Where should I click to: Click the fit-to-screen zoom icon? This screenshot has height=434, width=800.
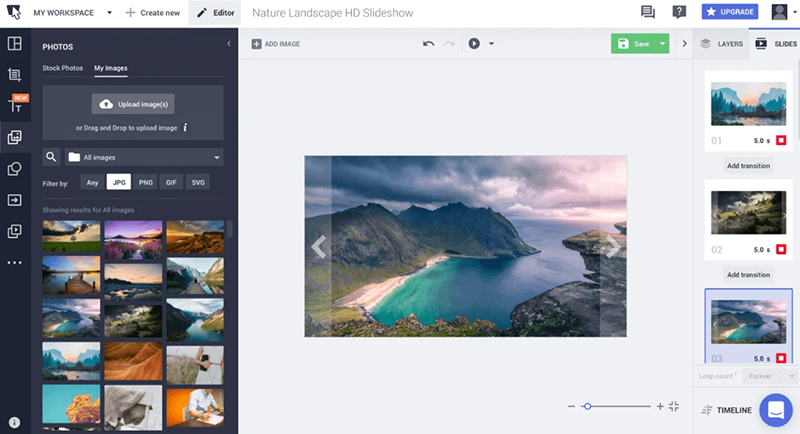(673, 406)
